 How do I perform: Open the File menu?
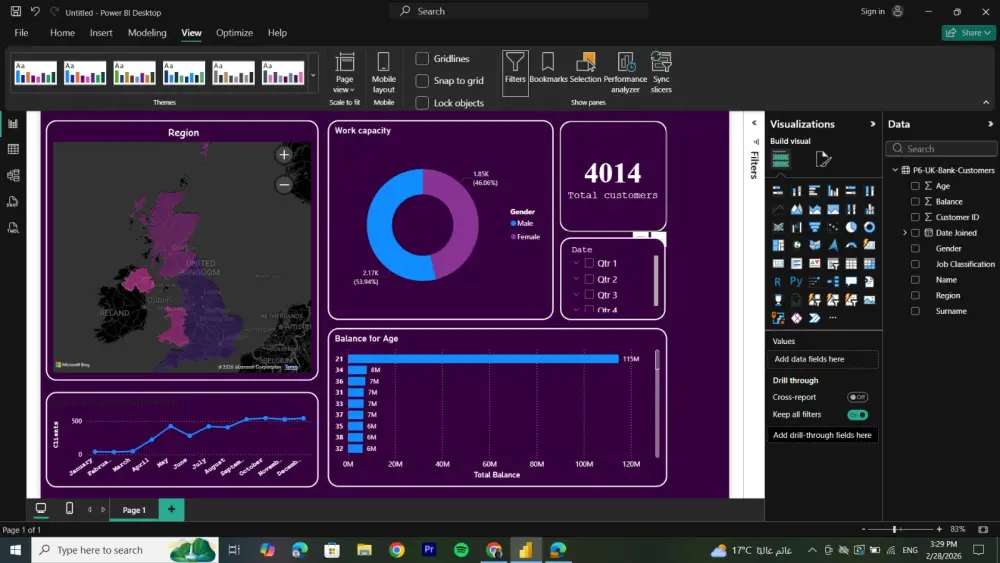(21, 33)
